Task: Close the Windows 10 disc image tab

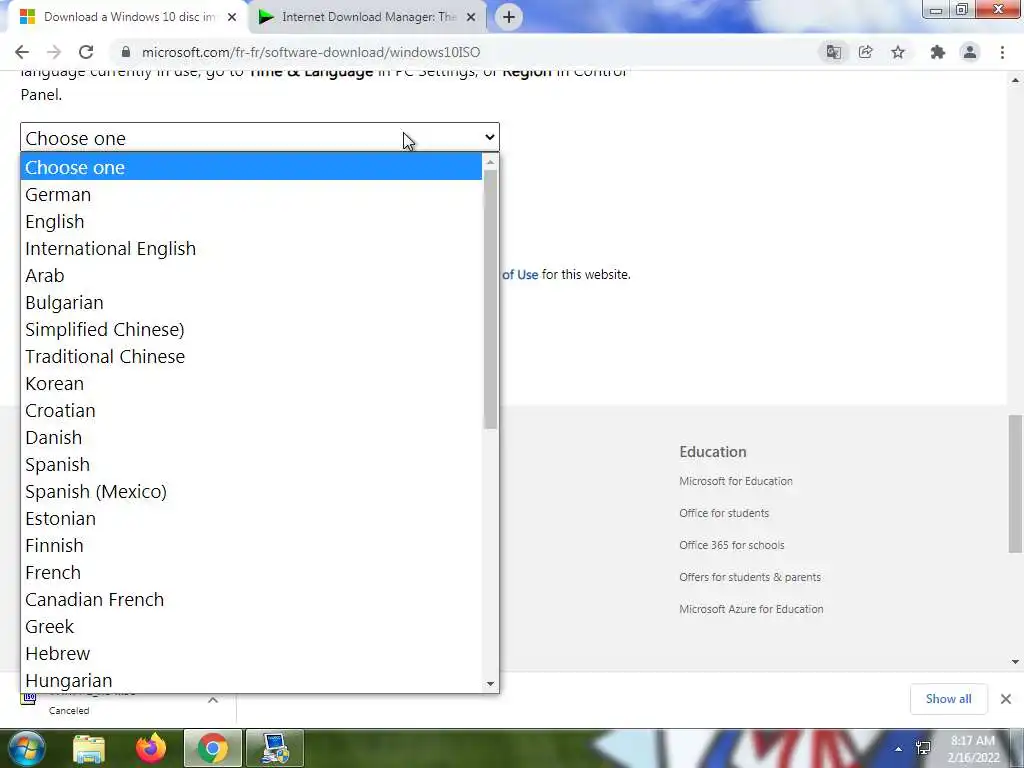Action: pos(232,18)
